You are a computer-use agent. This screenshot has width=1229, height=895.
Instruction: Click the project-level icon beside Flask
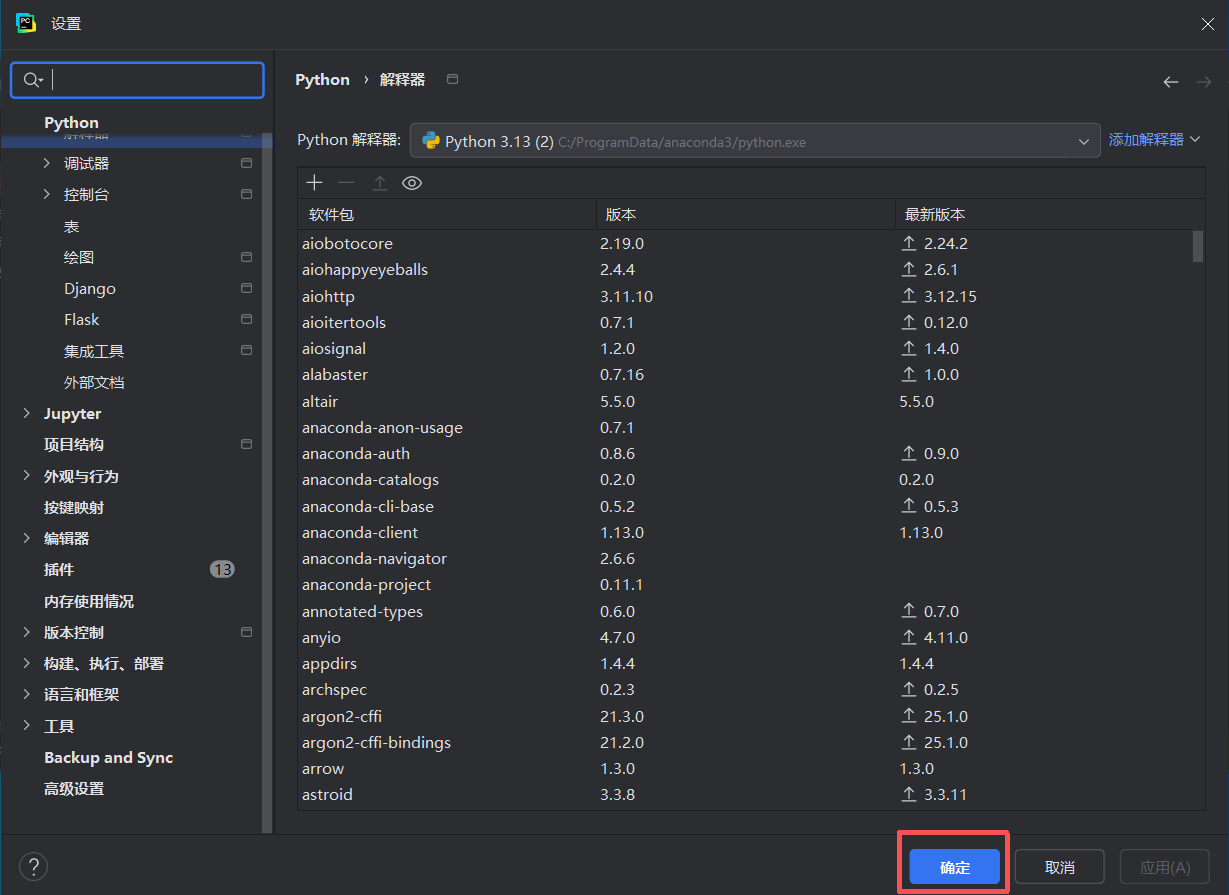pyautogui.click(x=246, y=319)
